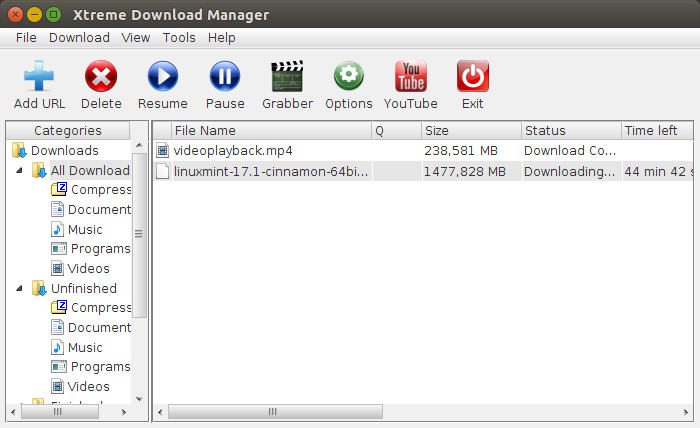Image resolution: width=700 pixels, height=428 pixels.
Task: Click the red Delete icon
Action: point(101,76)
